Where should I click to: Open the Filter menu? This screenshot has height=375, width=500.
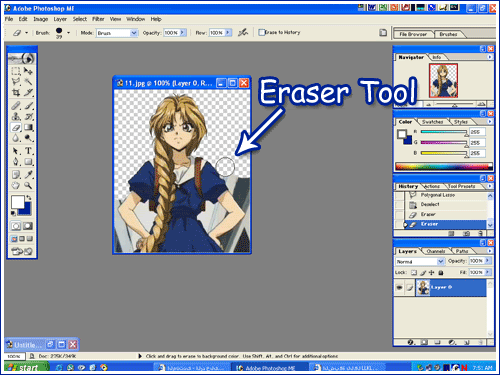pyautogui.click(x=98, y=19)
